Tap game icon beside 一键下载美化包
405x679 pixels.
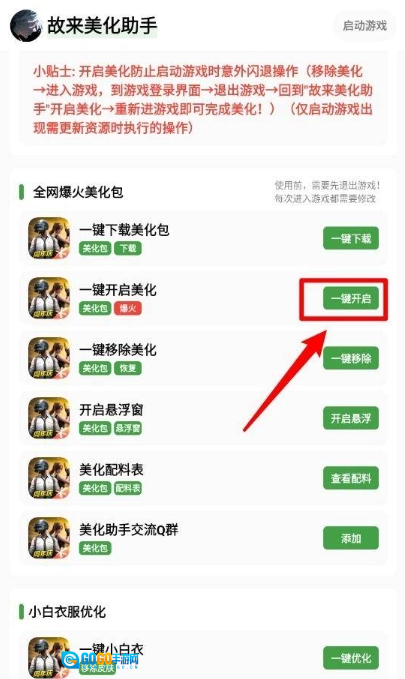pos(49,238)
